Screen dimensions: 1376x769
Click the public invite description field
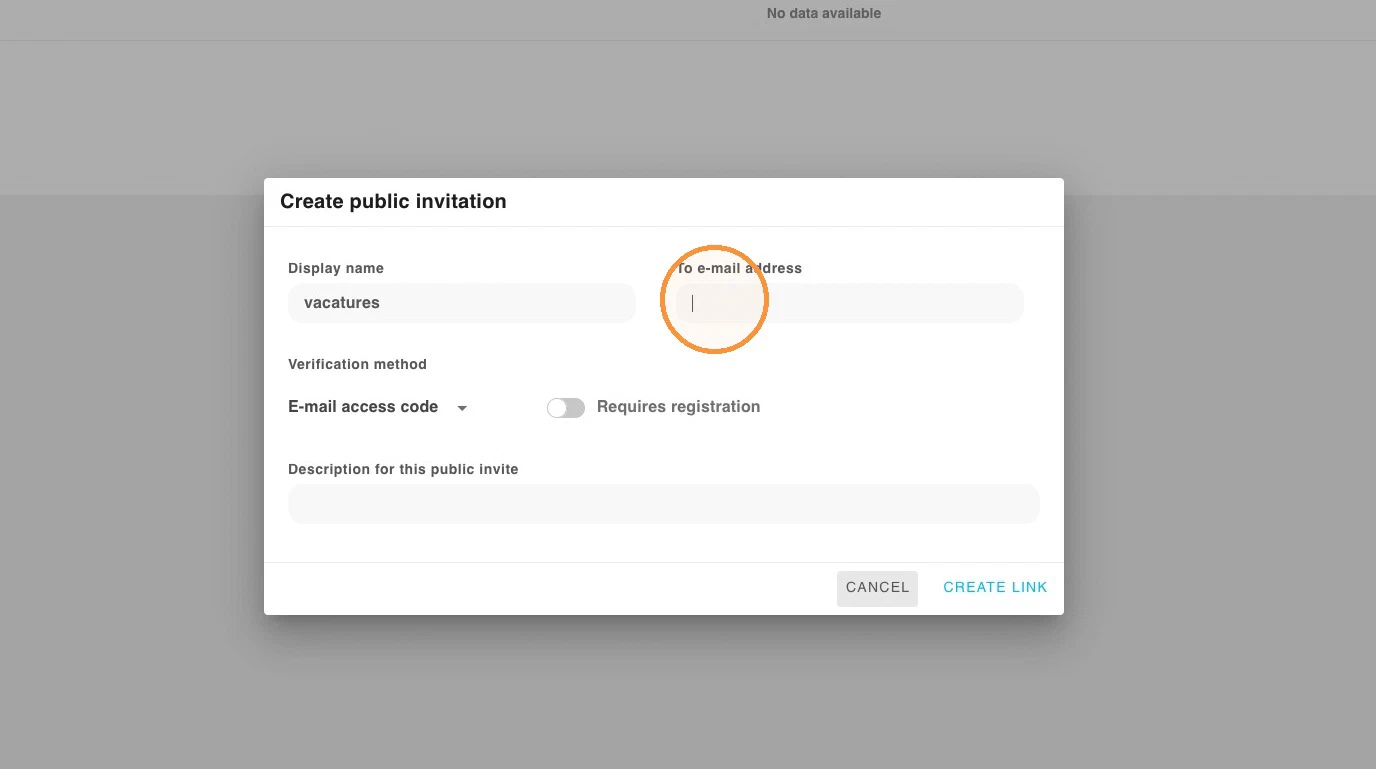pyautogui.click(x=664, y=504)
